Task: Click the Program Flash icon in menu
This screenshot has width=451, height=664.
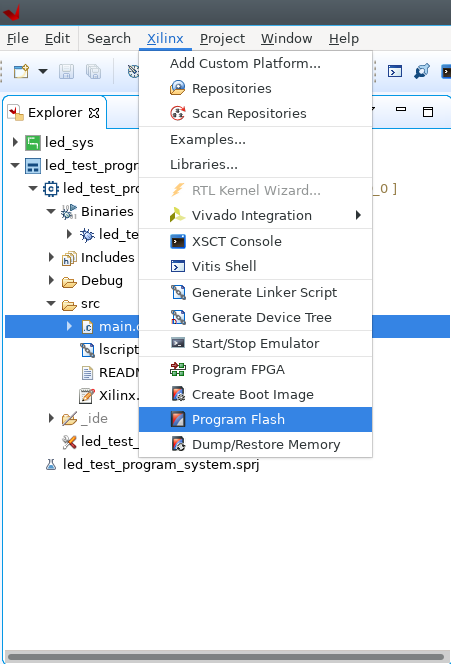Action: 178,419
